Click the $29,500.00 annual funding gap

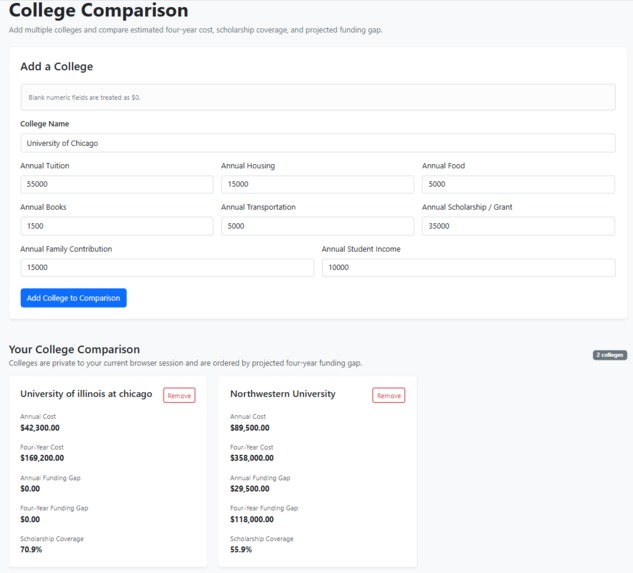250,489
